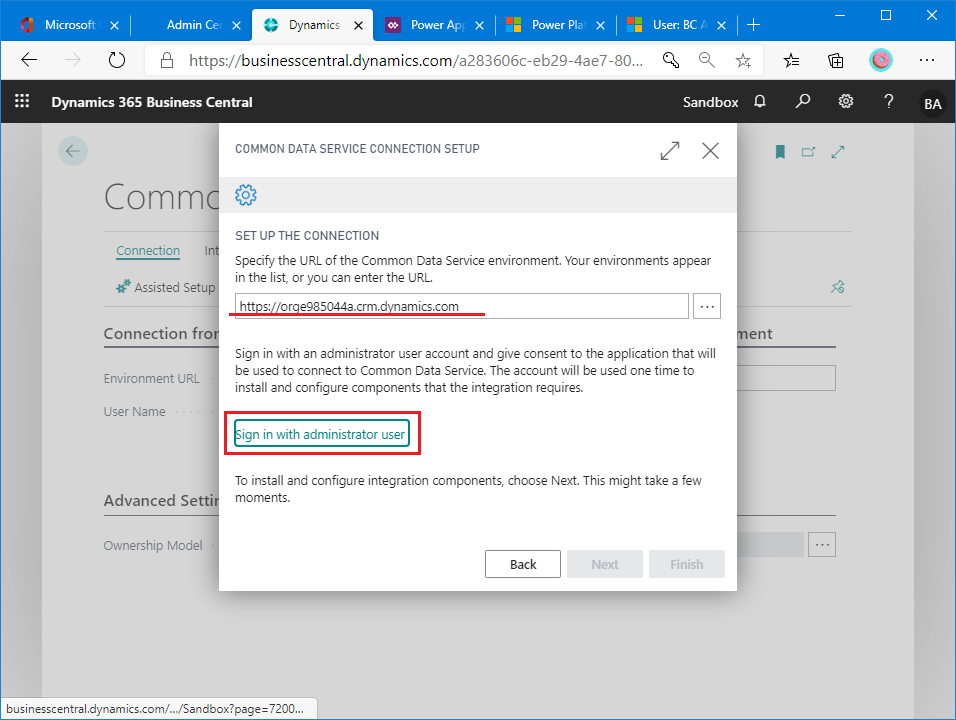Open the browser Collections button
This screenshot has height=720, width=956.
(x=835, y=60)
